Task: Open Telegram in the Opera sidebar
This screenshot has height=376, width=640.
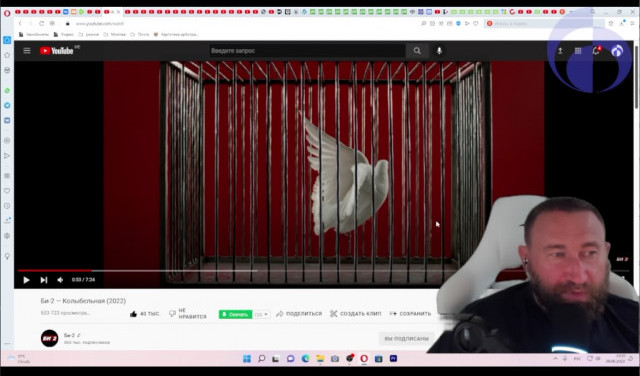Action: coord(7,105)
